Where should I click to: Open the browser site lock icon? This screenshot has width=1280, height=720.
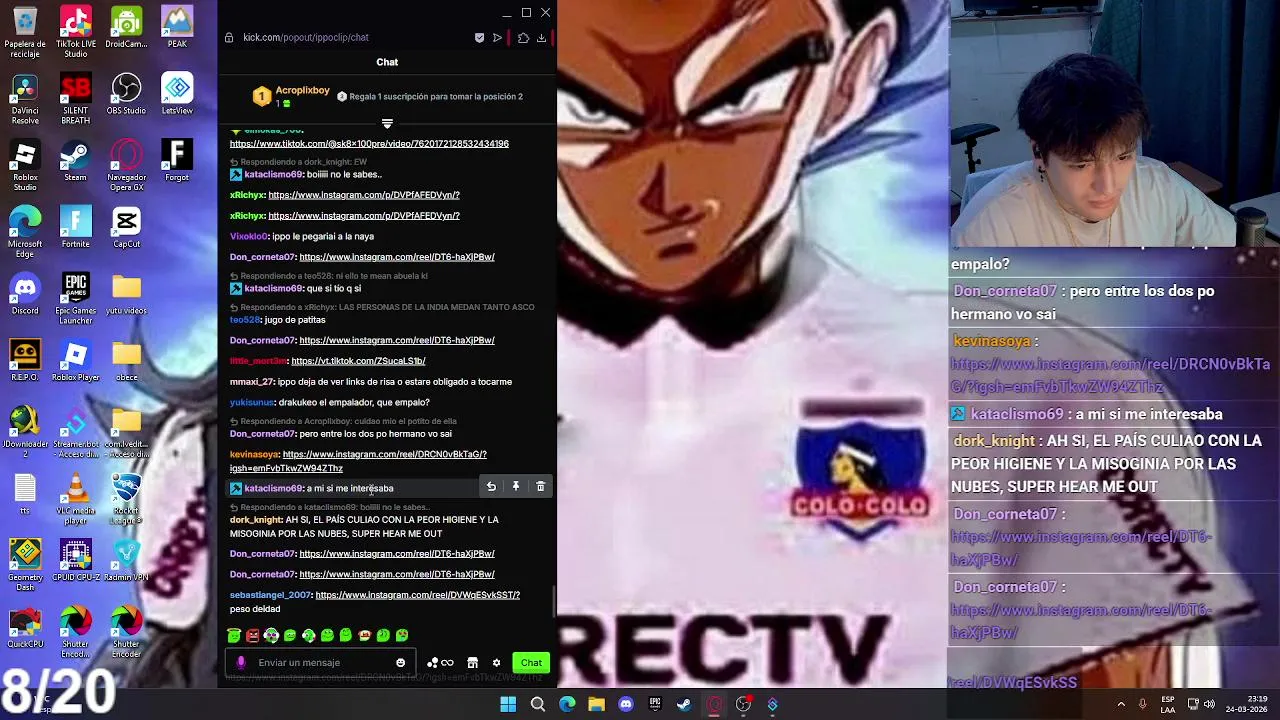(x=229, y=37)
